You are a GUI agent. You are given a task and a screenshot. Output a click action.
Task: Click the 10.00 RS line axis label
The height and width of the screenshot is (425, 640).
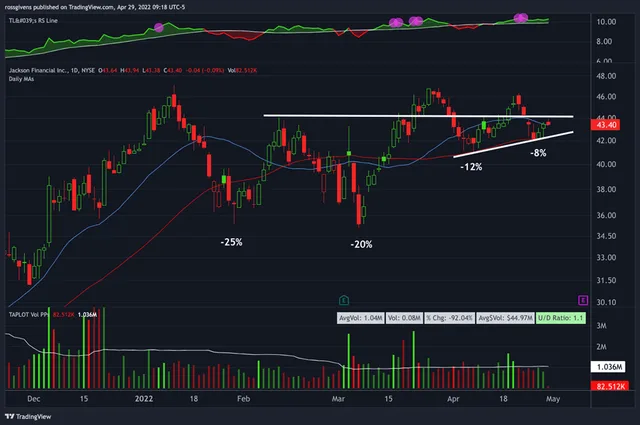pos(606,22)
